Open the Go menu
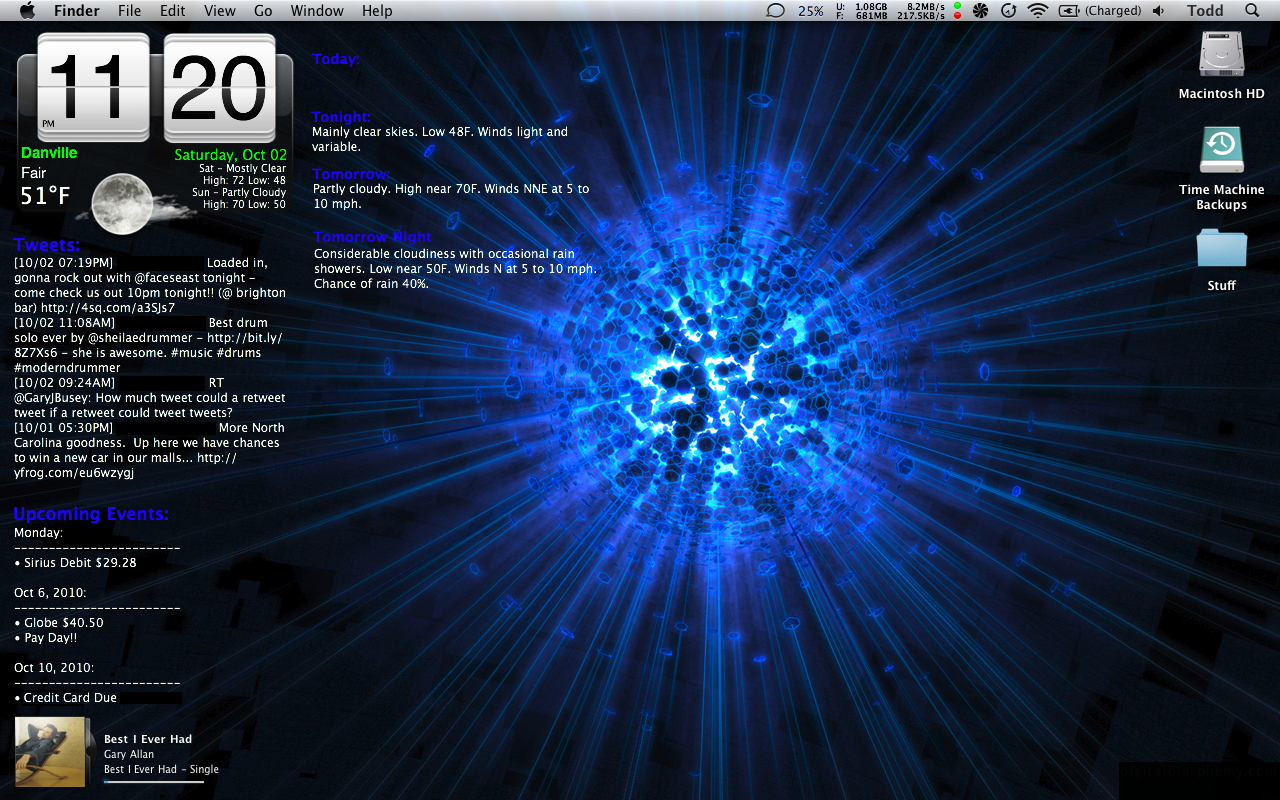1280x800 pixels. (x=263, y=11)
